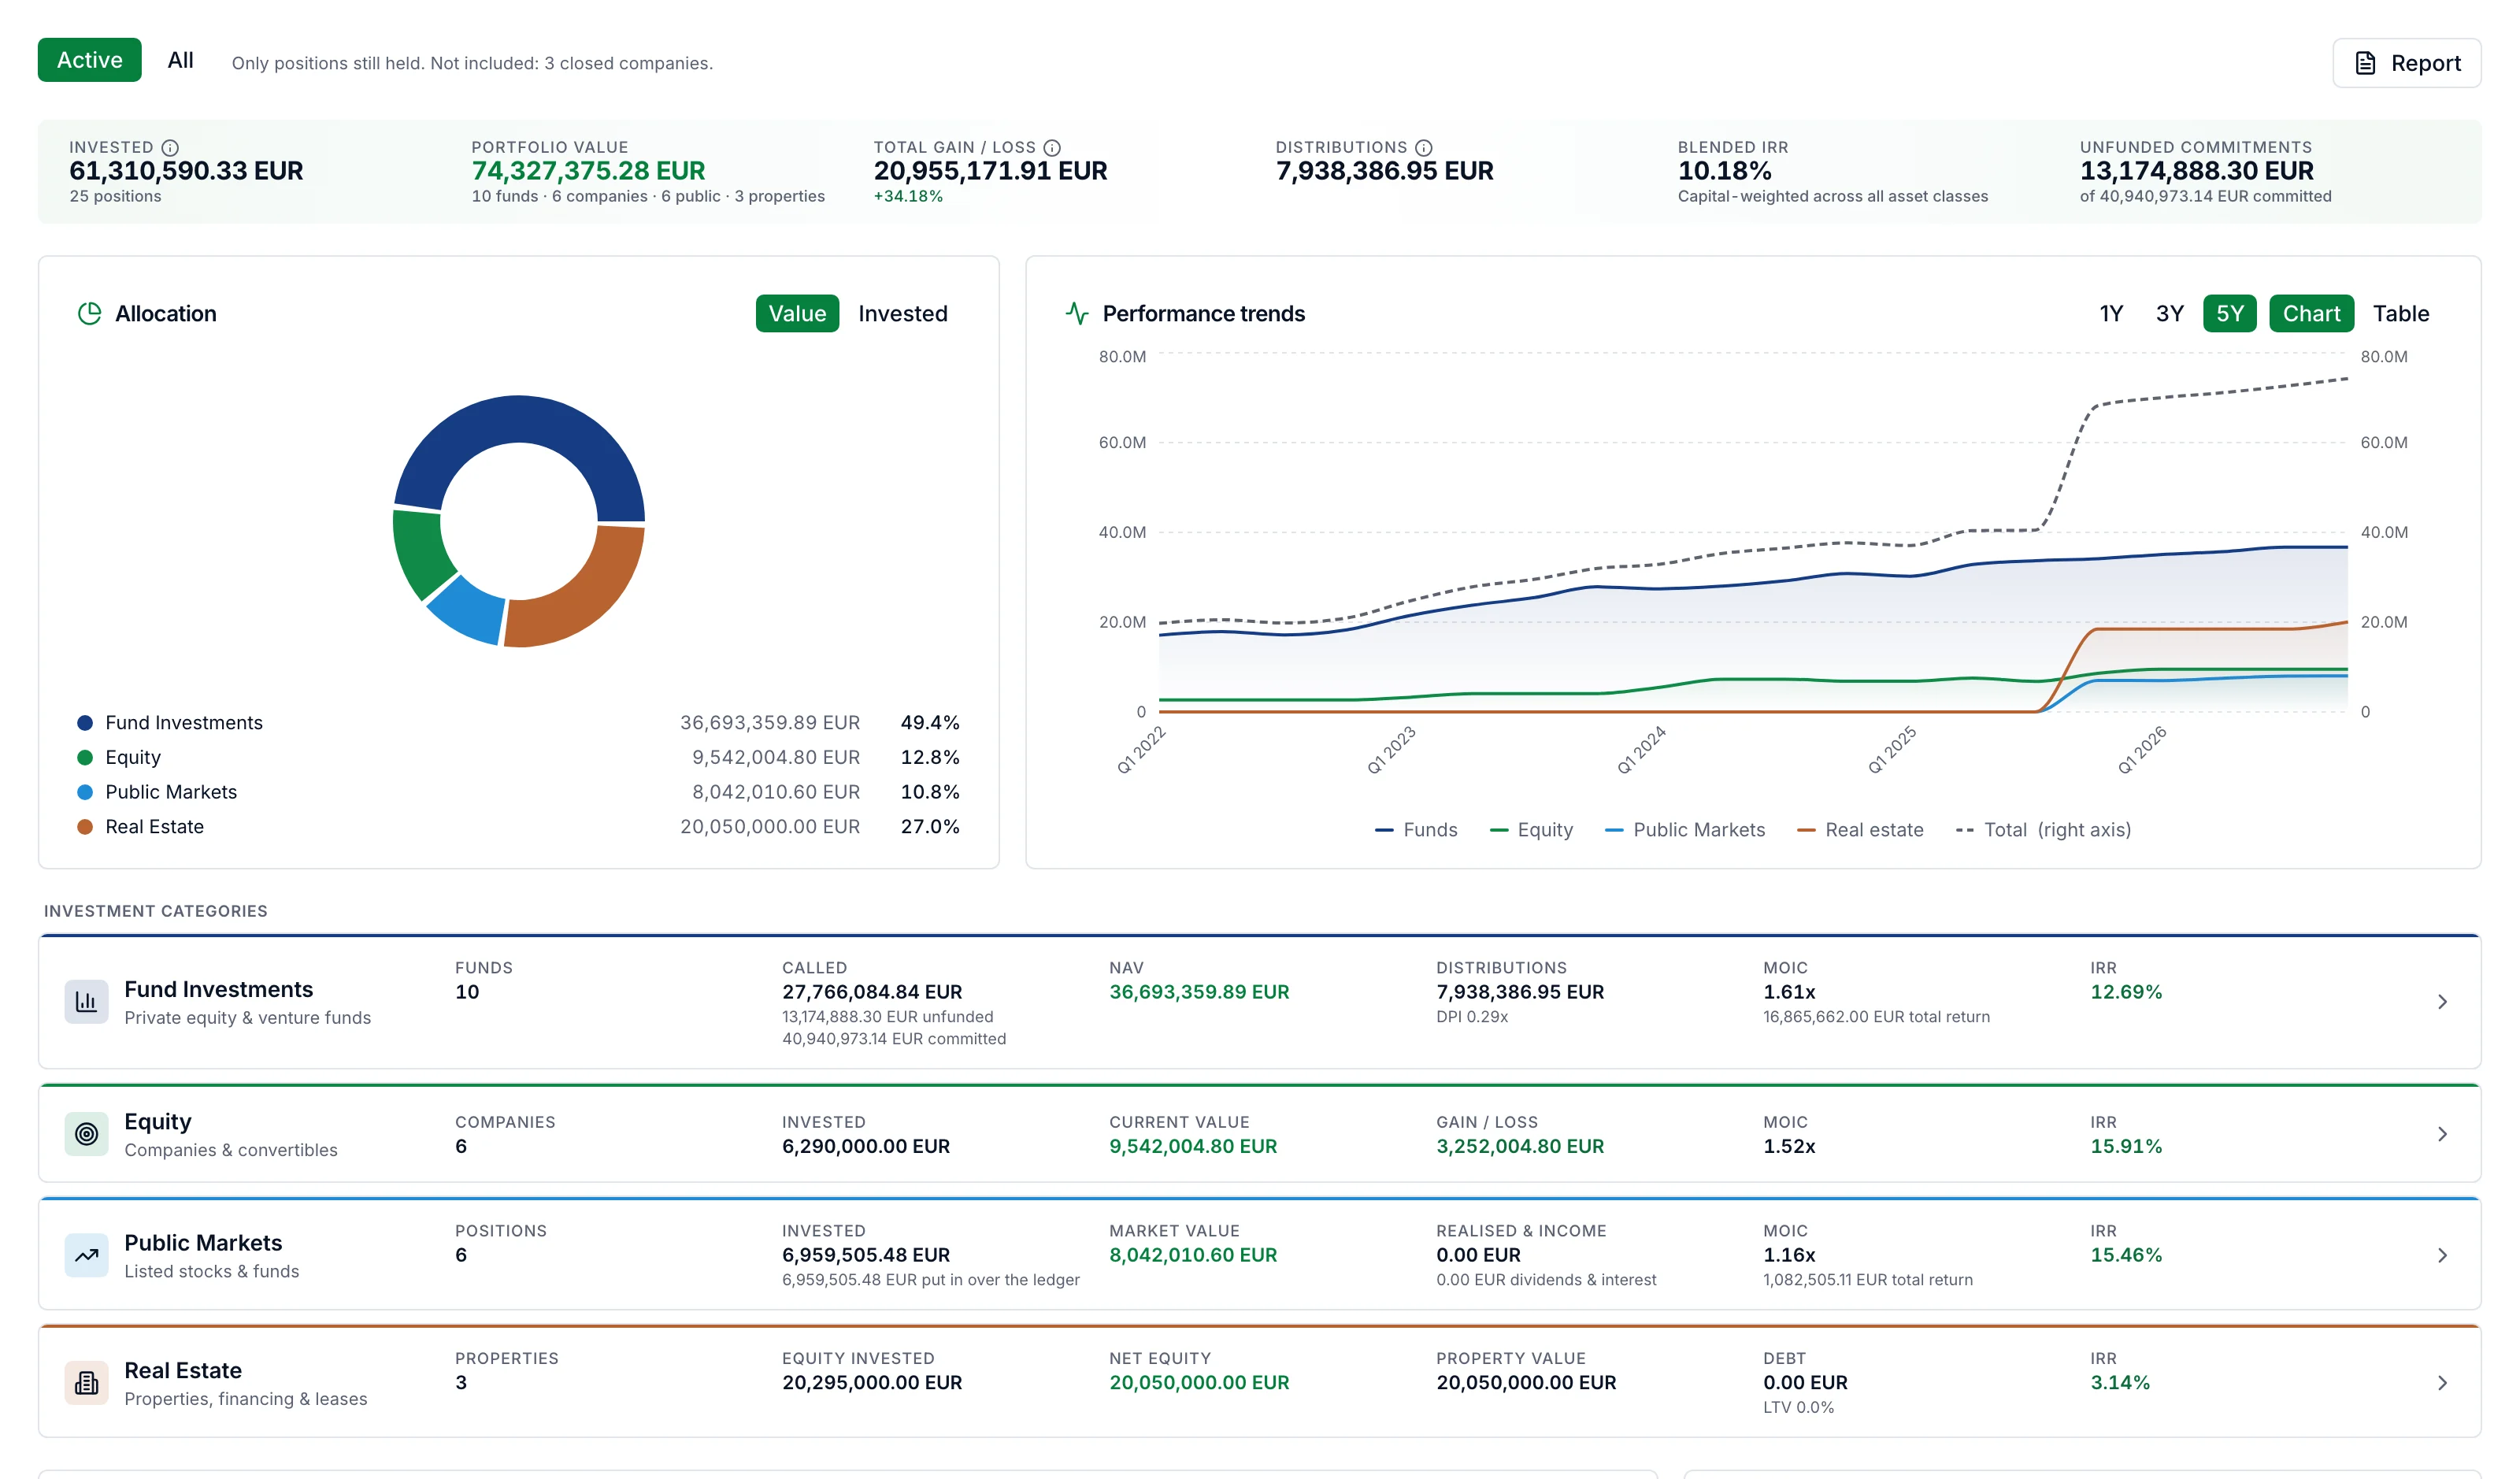2520x1479 pixels.
Task: Click the Q1 2024 axis label
Action: [1641, 750]
